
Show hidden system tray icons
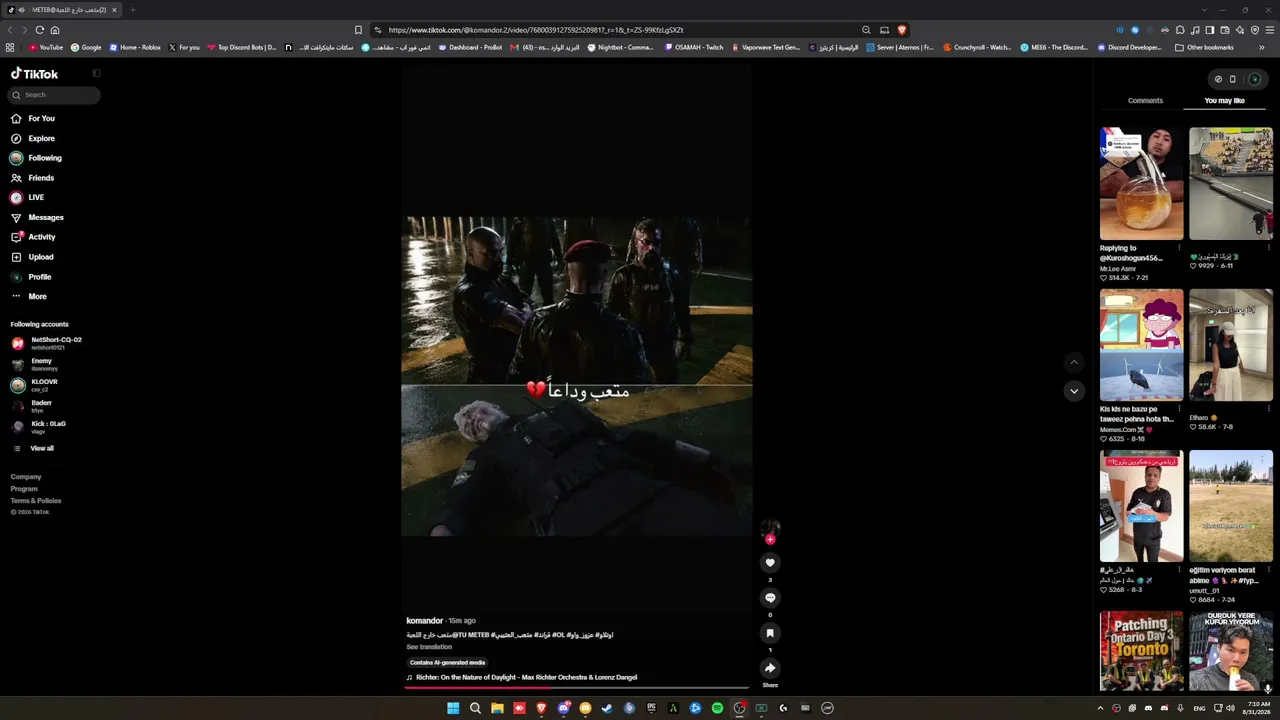click(x=1100, y=708)
